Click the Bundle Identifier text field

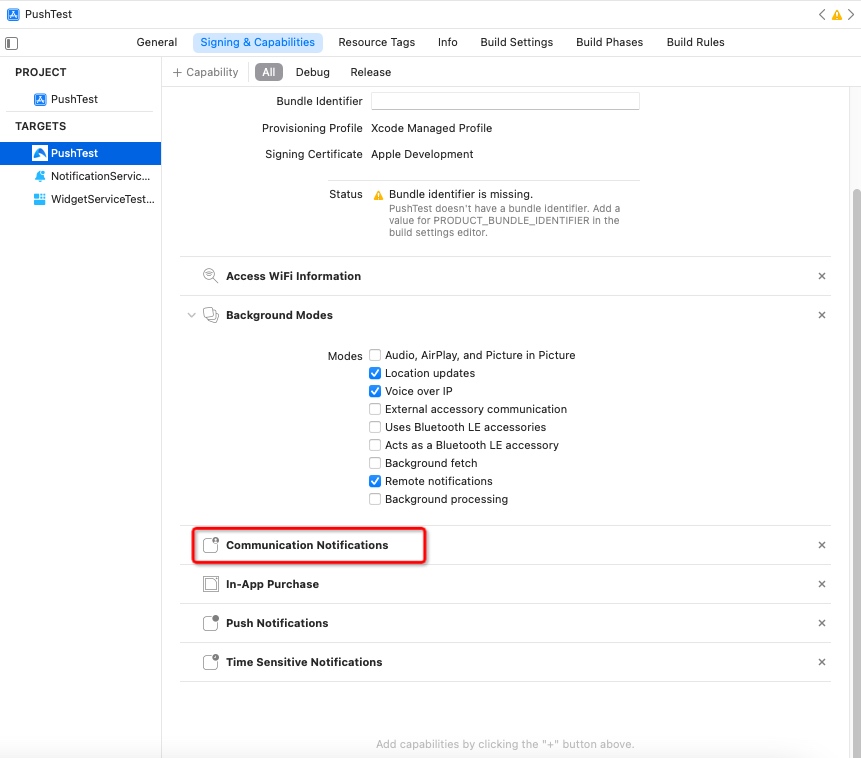click(x=505, y=101)
